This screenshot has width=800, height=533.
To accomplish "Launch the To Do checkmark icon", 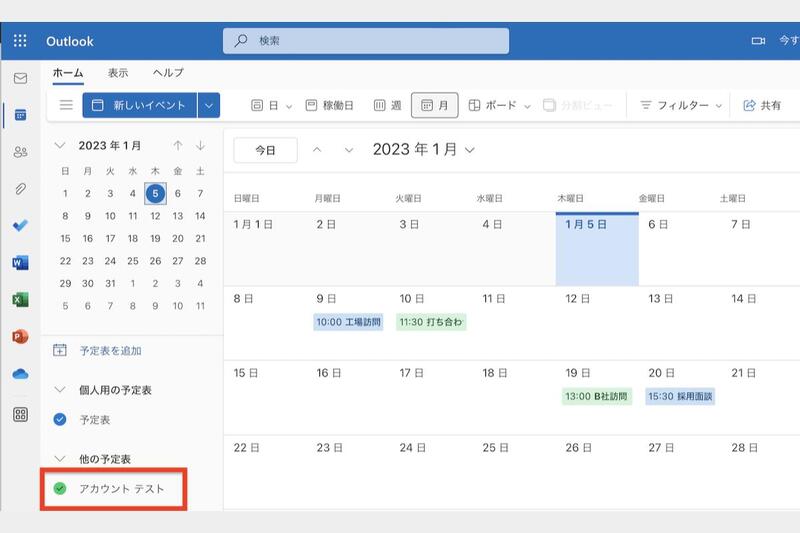I will pyautogui.click(x=20, y=226).
